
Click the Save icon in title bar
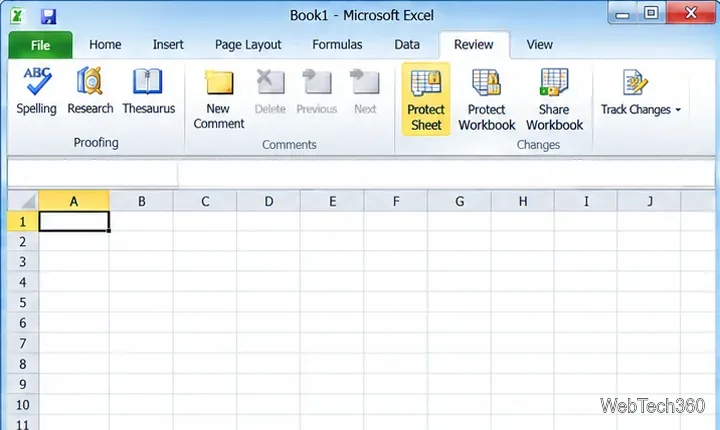coord(48,17)
